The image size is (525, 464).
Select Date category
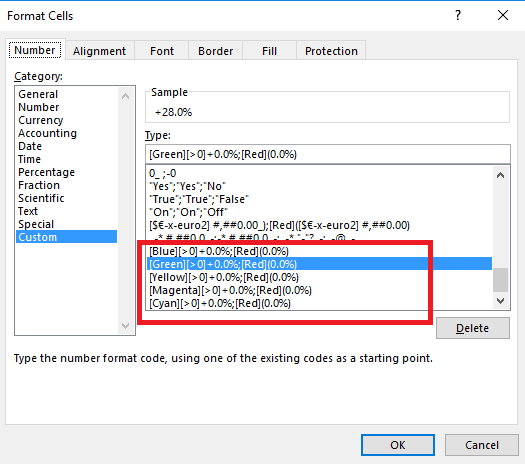67,146
